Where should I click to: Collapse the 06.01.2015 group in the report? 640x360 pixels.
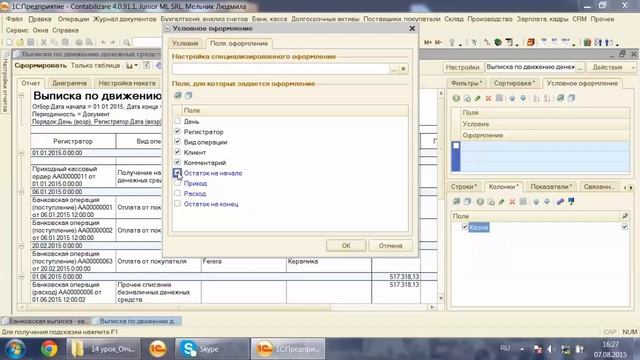coord(22,191)
